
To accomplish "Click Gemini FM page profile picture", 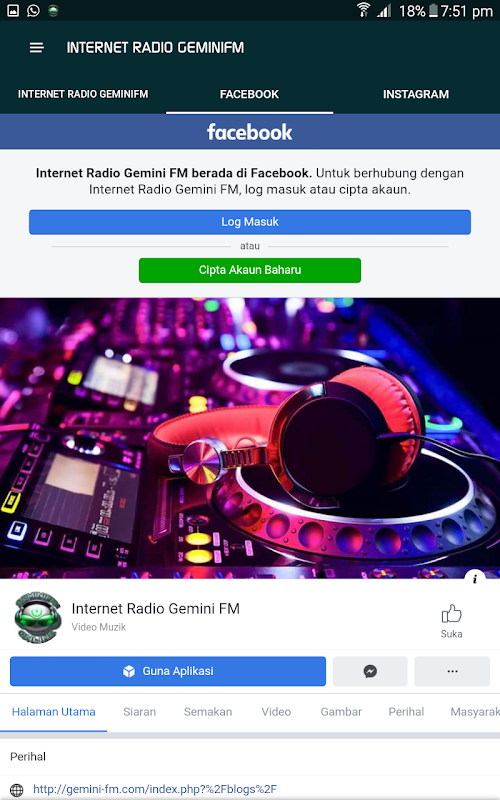I will (37, 617).
